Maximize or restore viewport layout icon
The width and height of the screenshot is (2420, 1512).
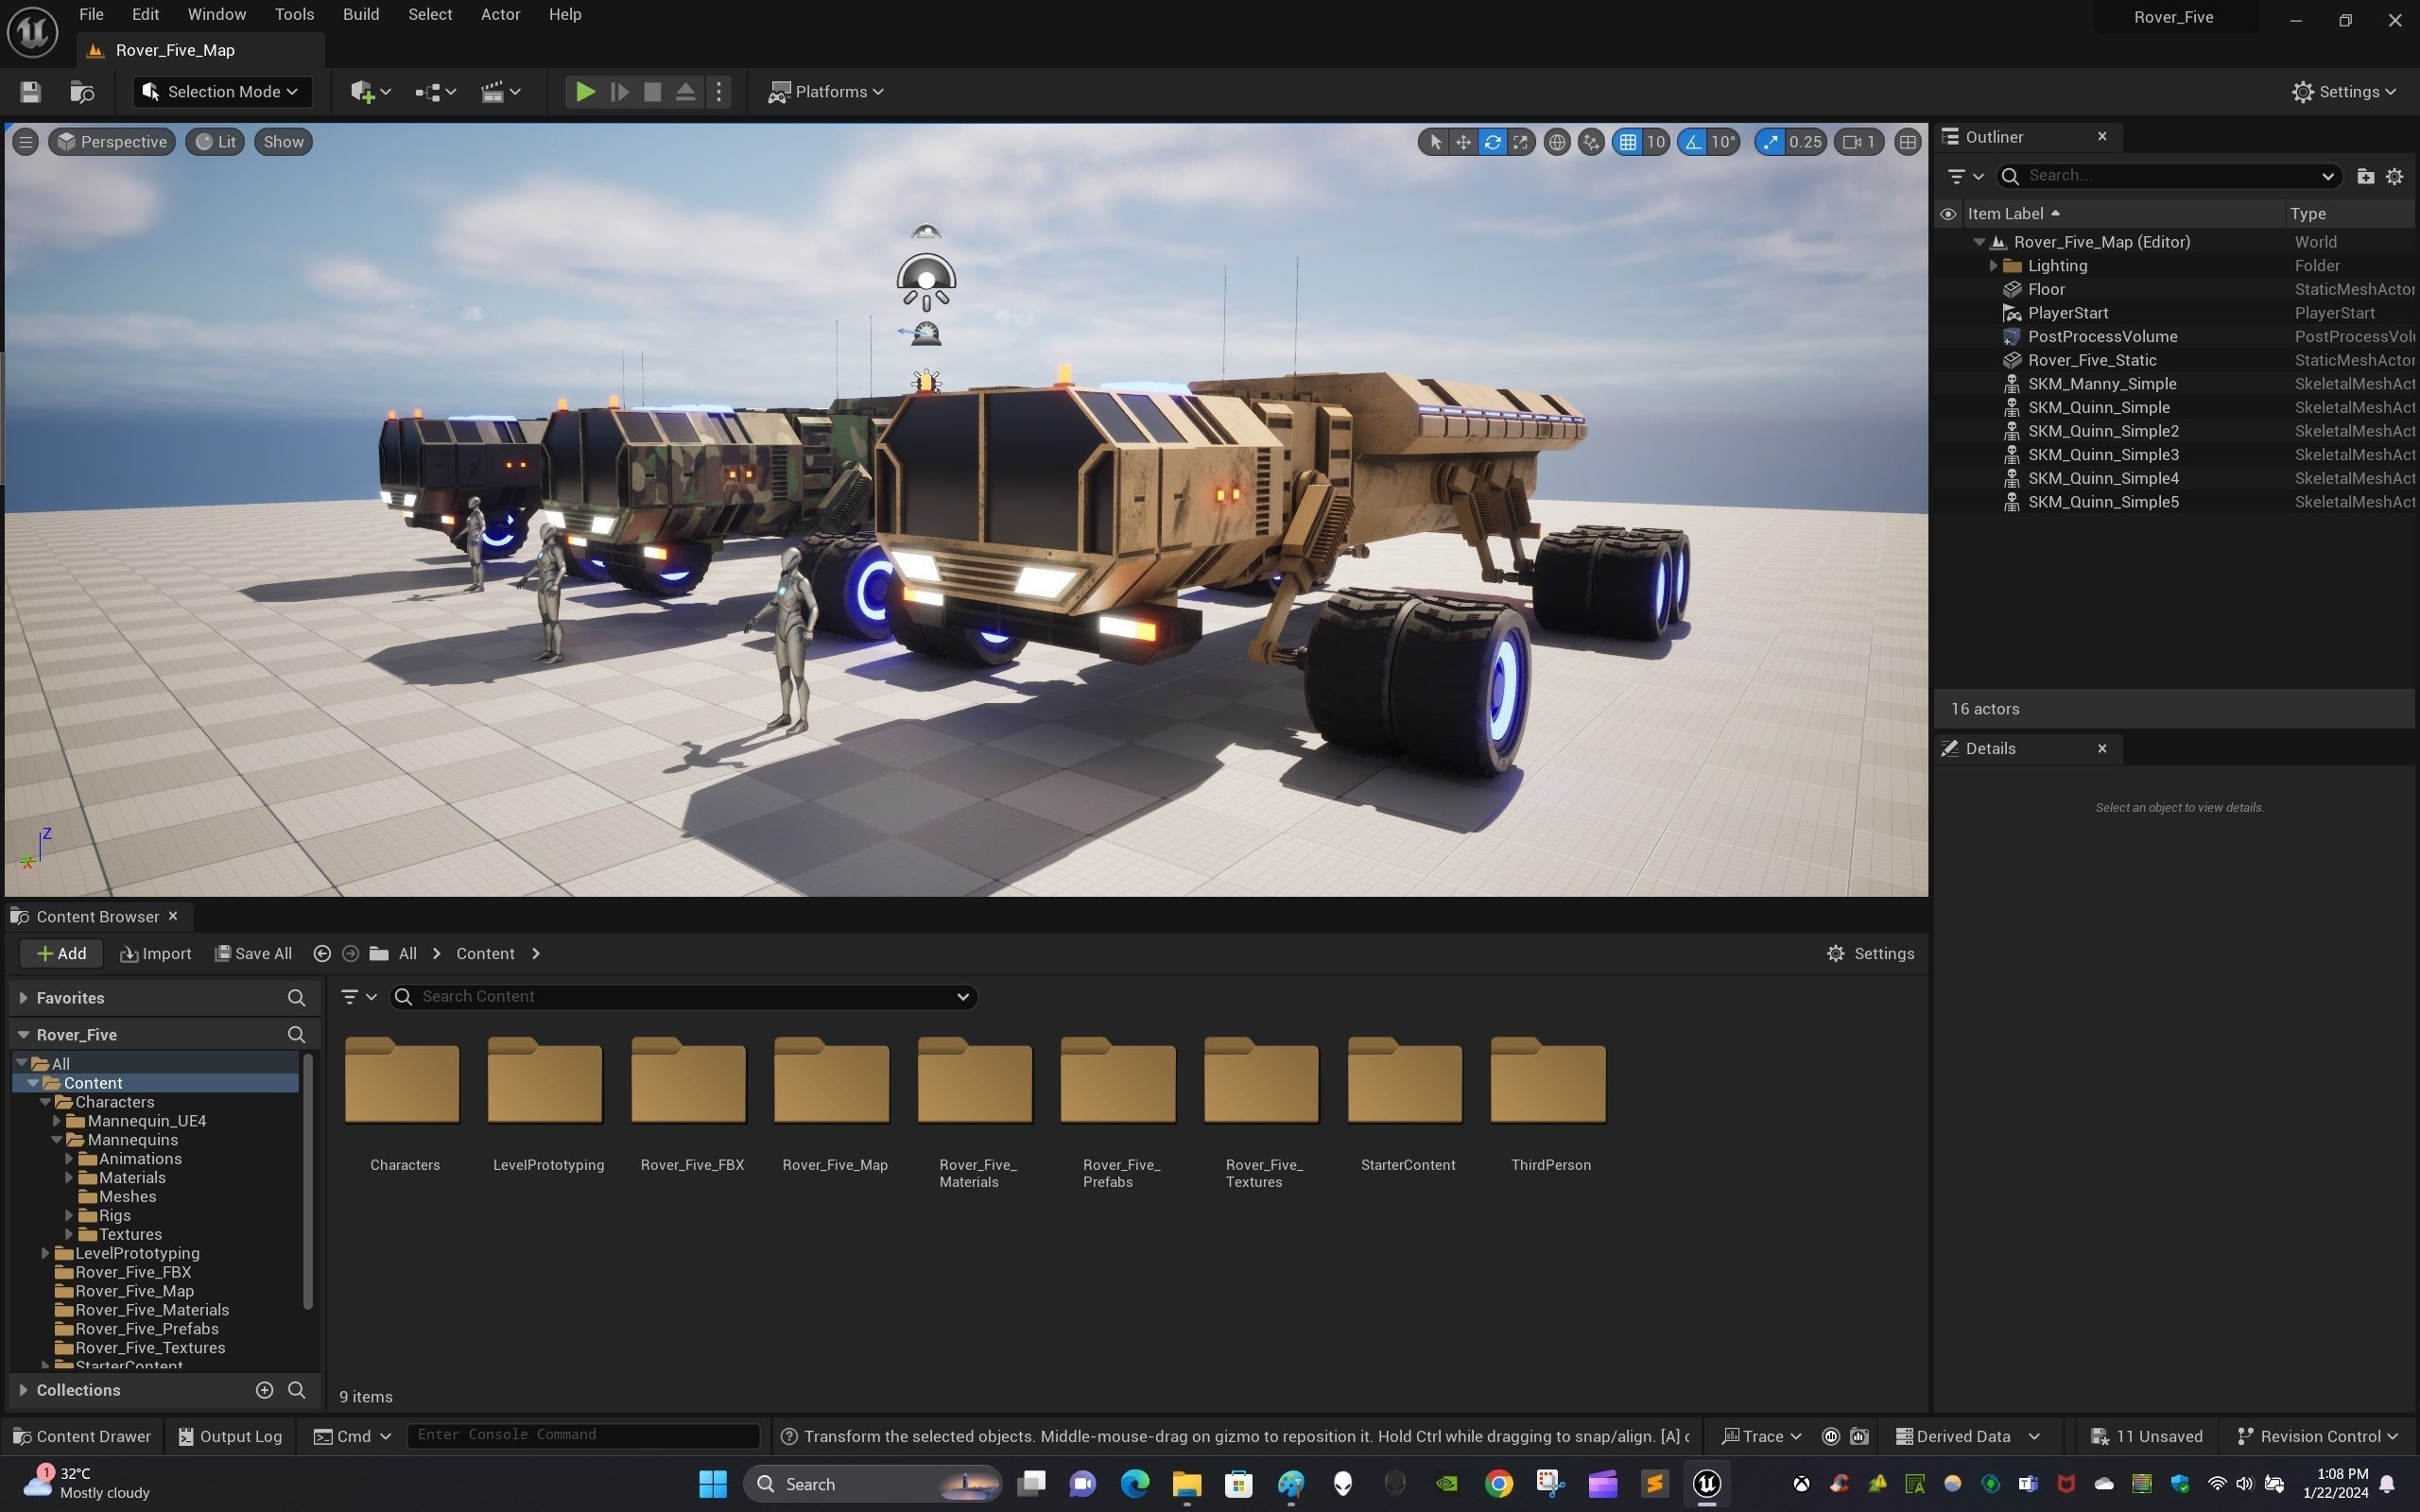coord(1908,142)
